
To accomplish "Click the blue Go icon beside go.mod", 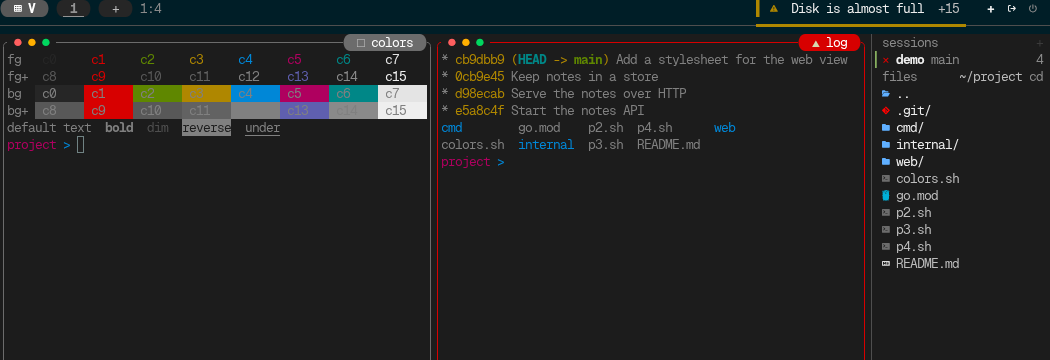I will click(886, 196).
